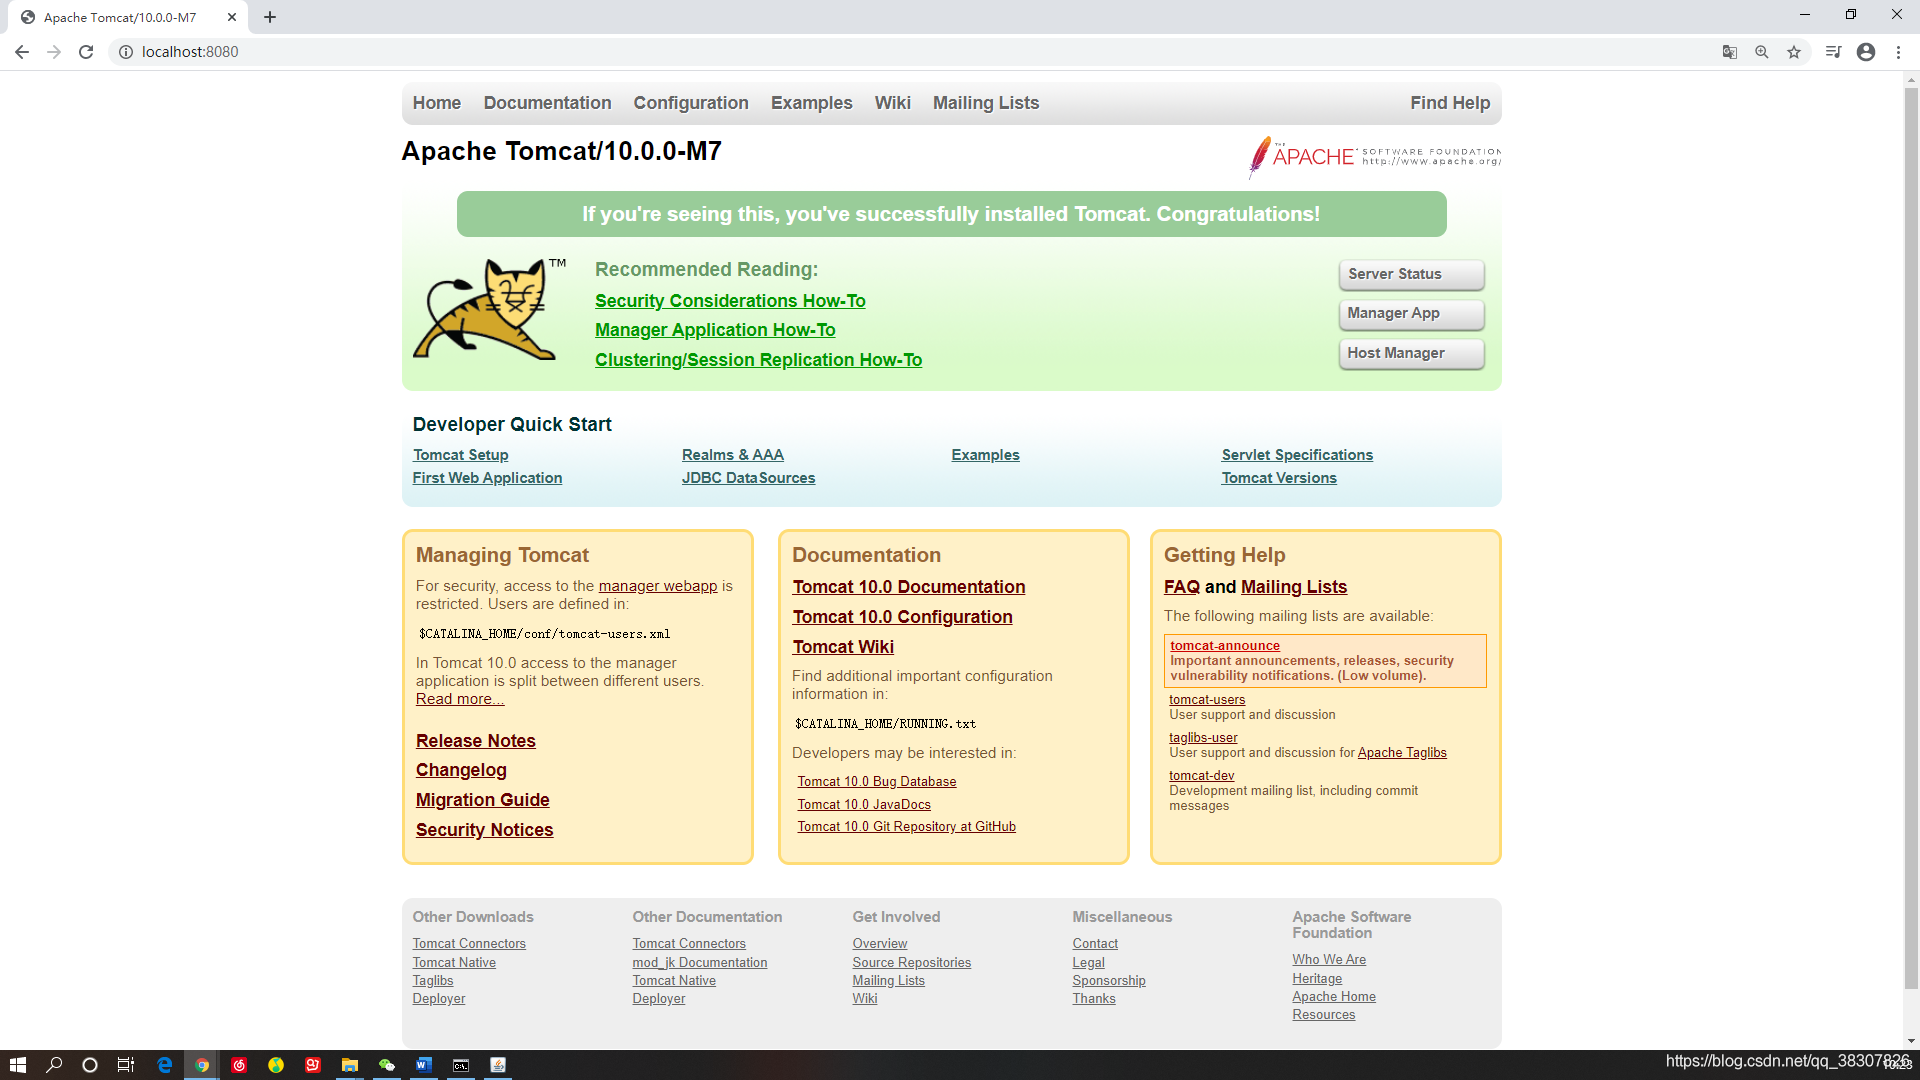Select Configuration in the top navigation

[690, 103]
